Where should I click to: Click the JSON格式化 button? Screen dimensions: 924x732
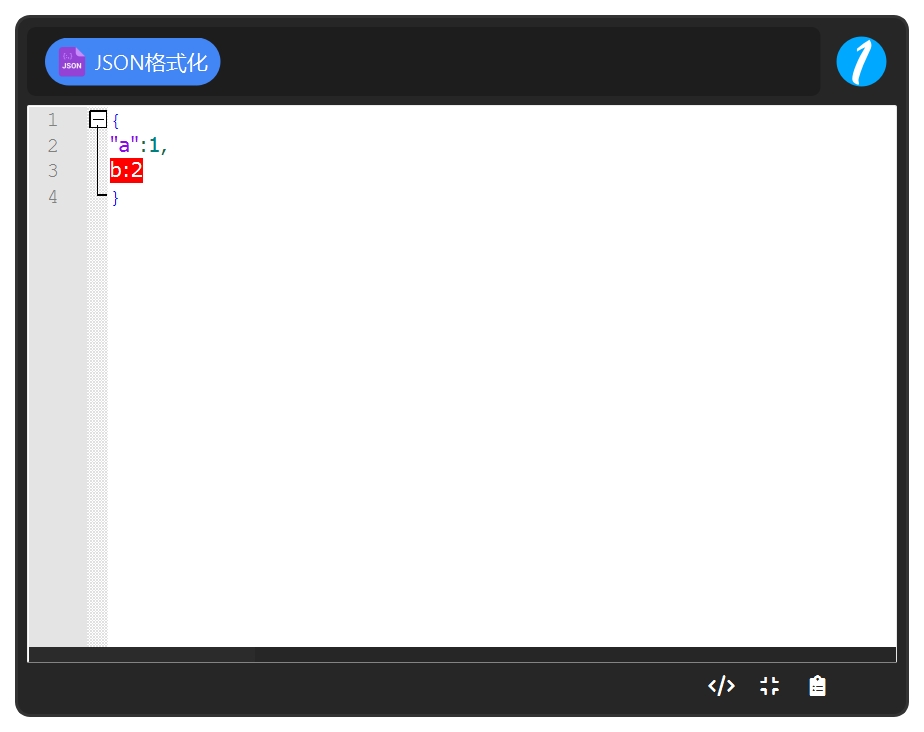pyautogui.click(x=133, y=62)
